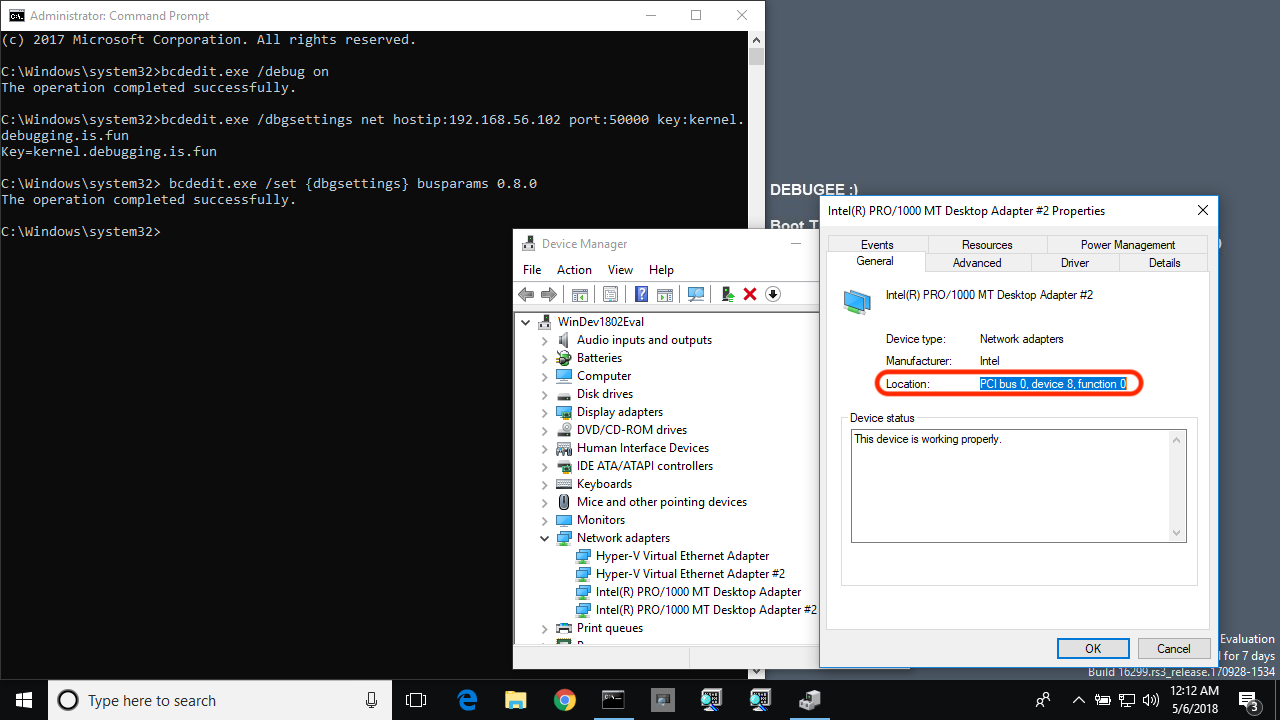Click OK in adapter Properties dialog
This screenshot has width=1280, height=720.
[1093, 649]
